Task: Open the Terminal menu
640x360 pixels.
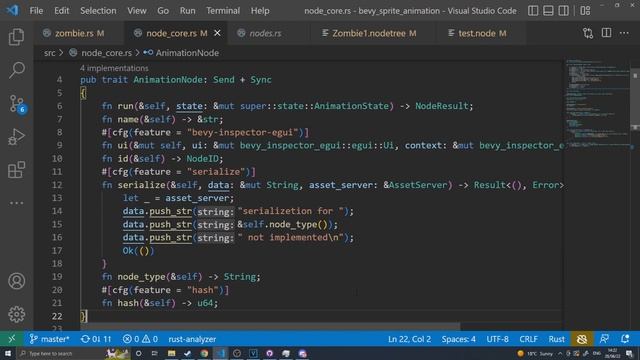Action: pos(223,11)
